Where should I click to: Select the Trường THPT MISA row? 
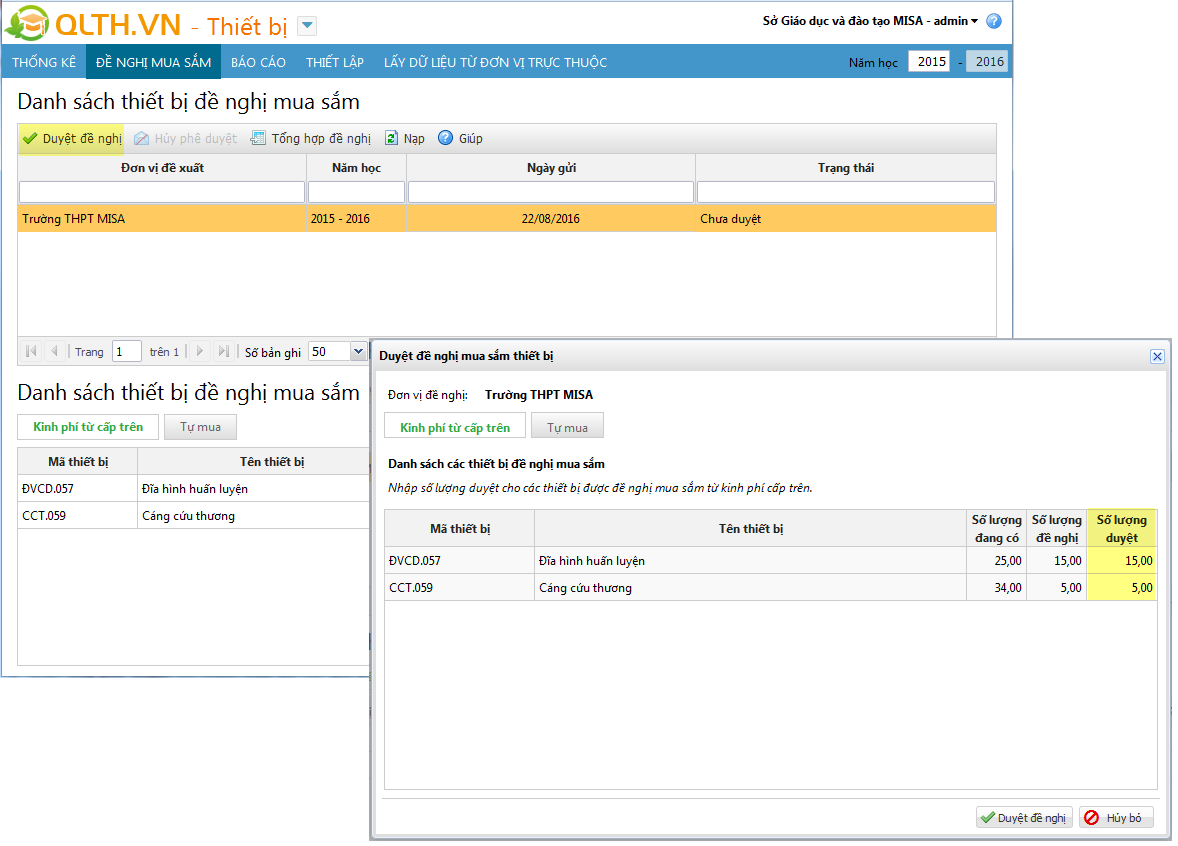(161, 219)
